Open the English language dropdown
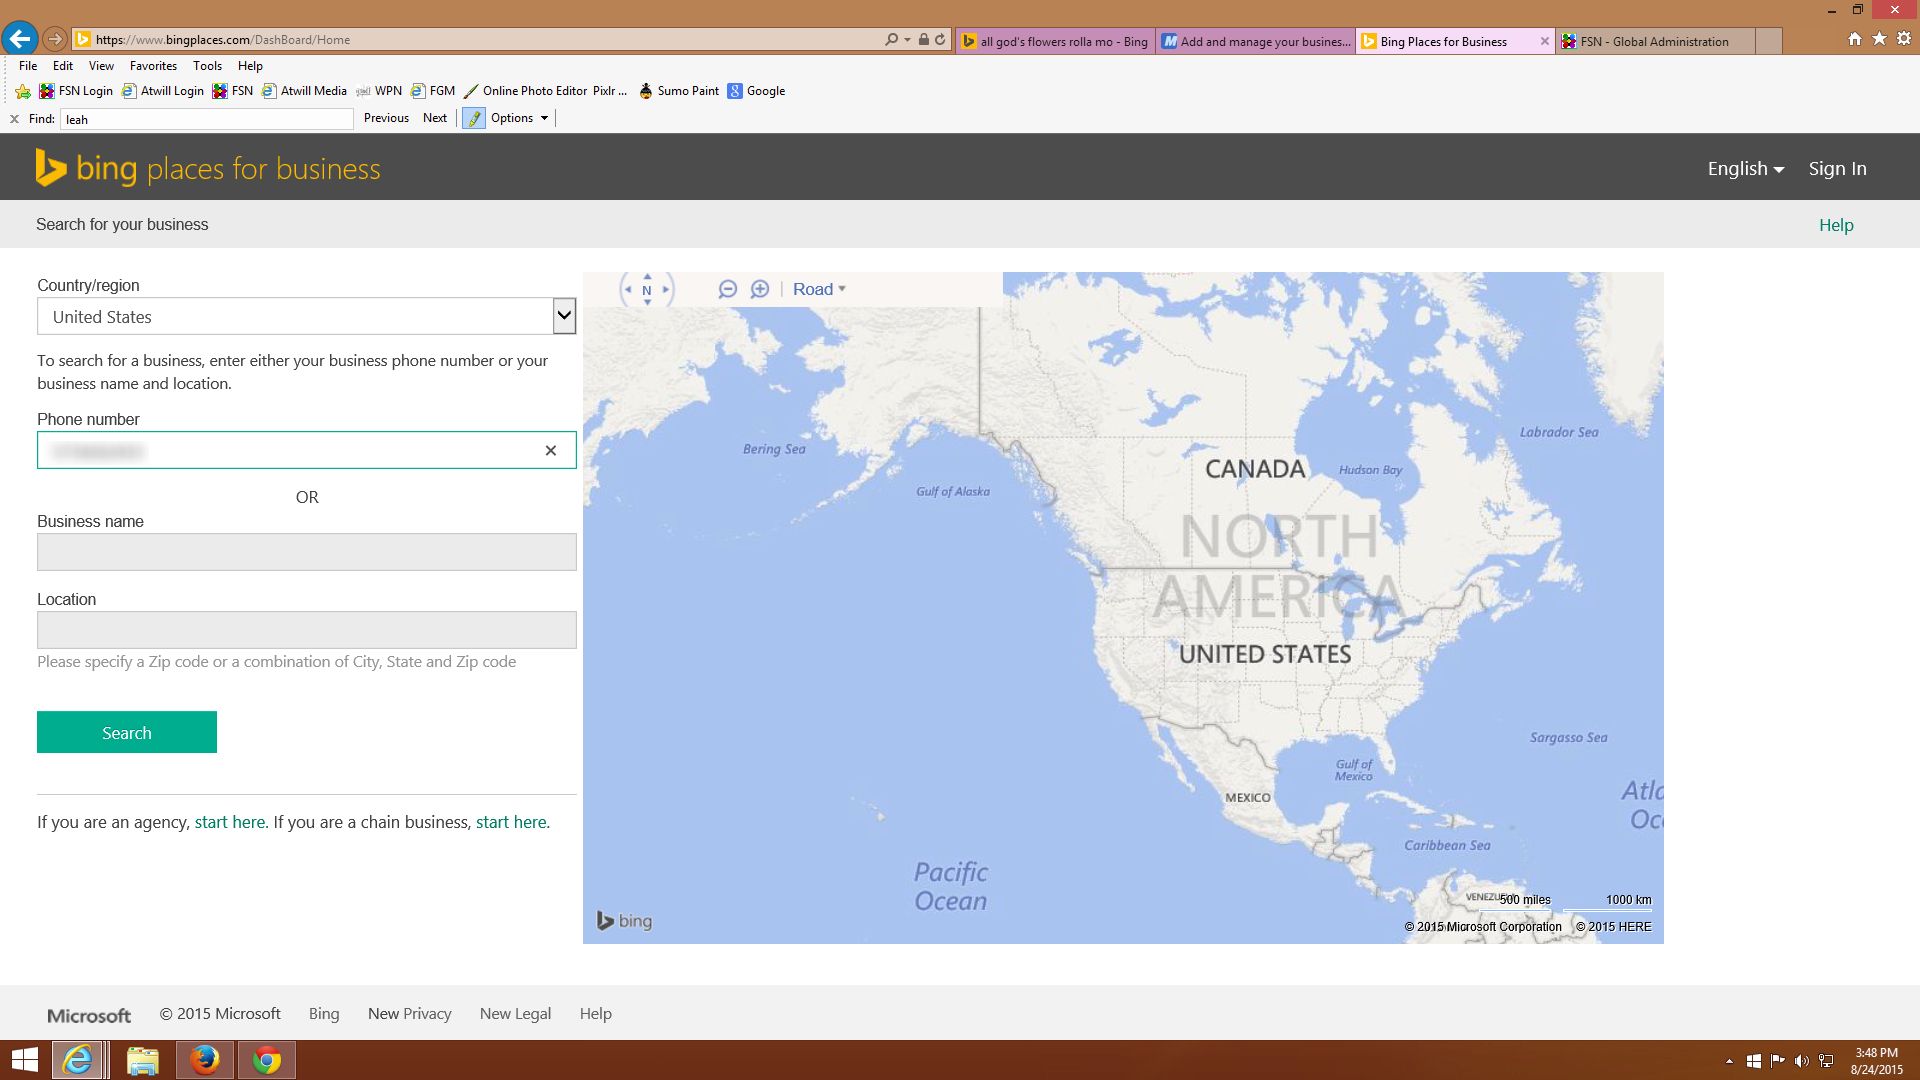The height and width of the screenshot is (1080, 1920). pos(1745,169)
